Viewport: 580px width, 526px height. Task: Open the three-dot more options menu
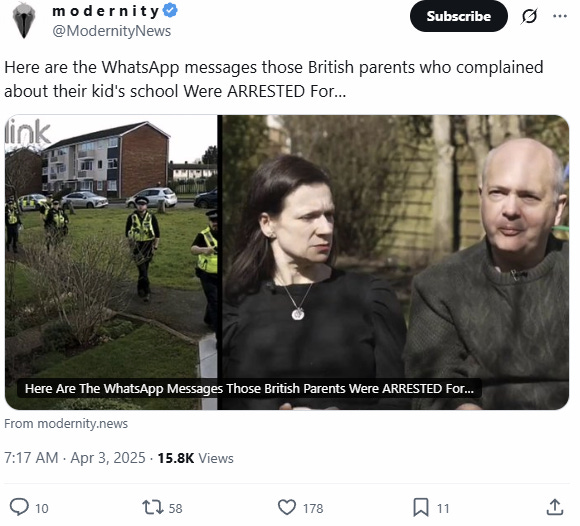[560, 16]
